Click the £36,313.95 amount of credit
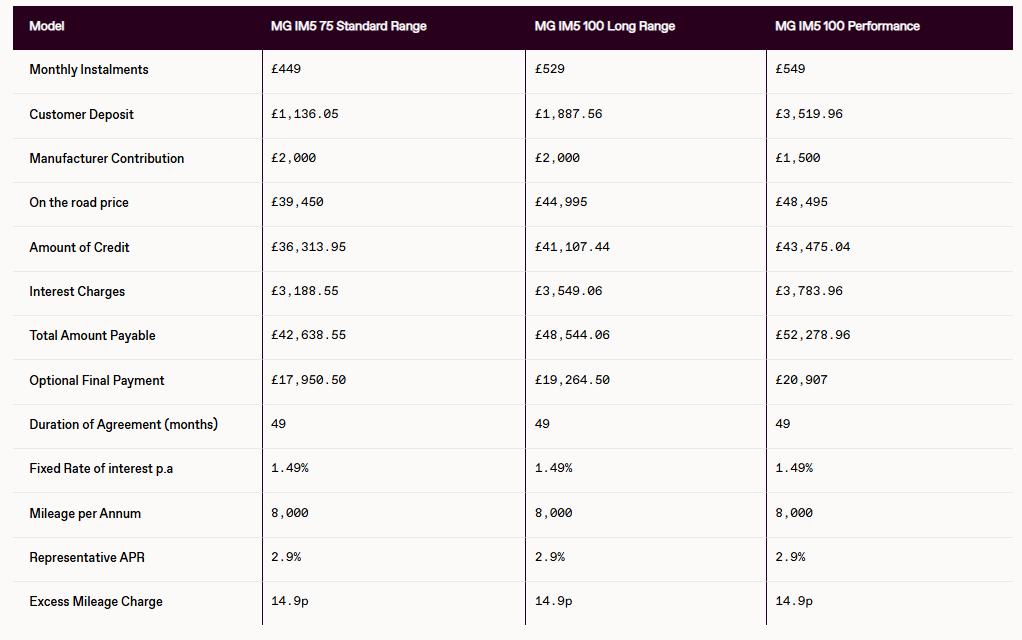The width and height of the screenshot is (1022, 640). (x=308, y=247)
